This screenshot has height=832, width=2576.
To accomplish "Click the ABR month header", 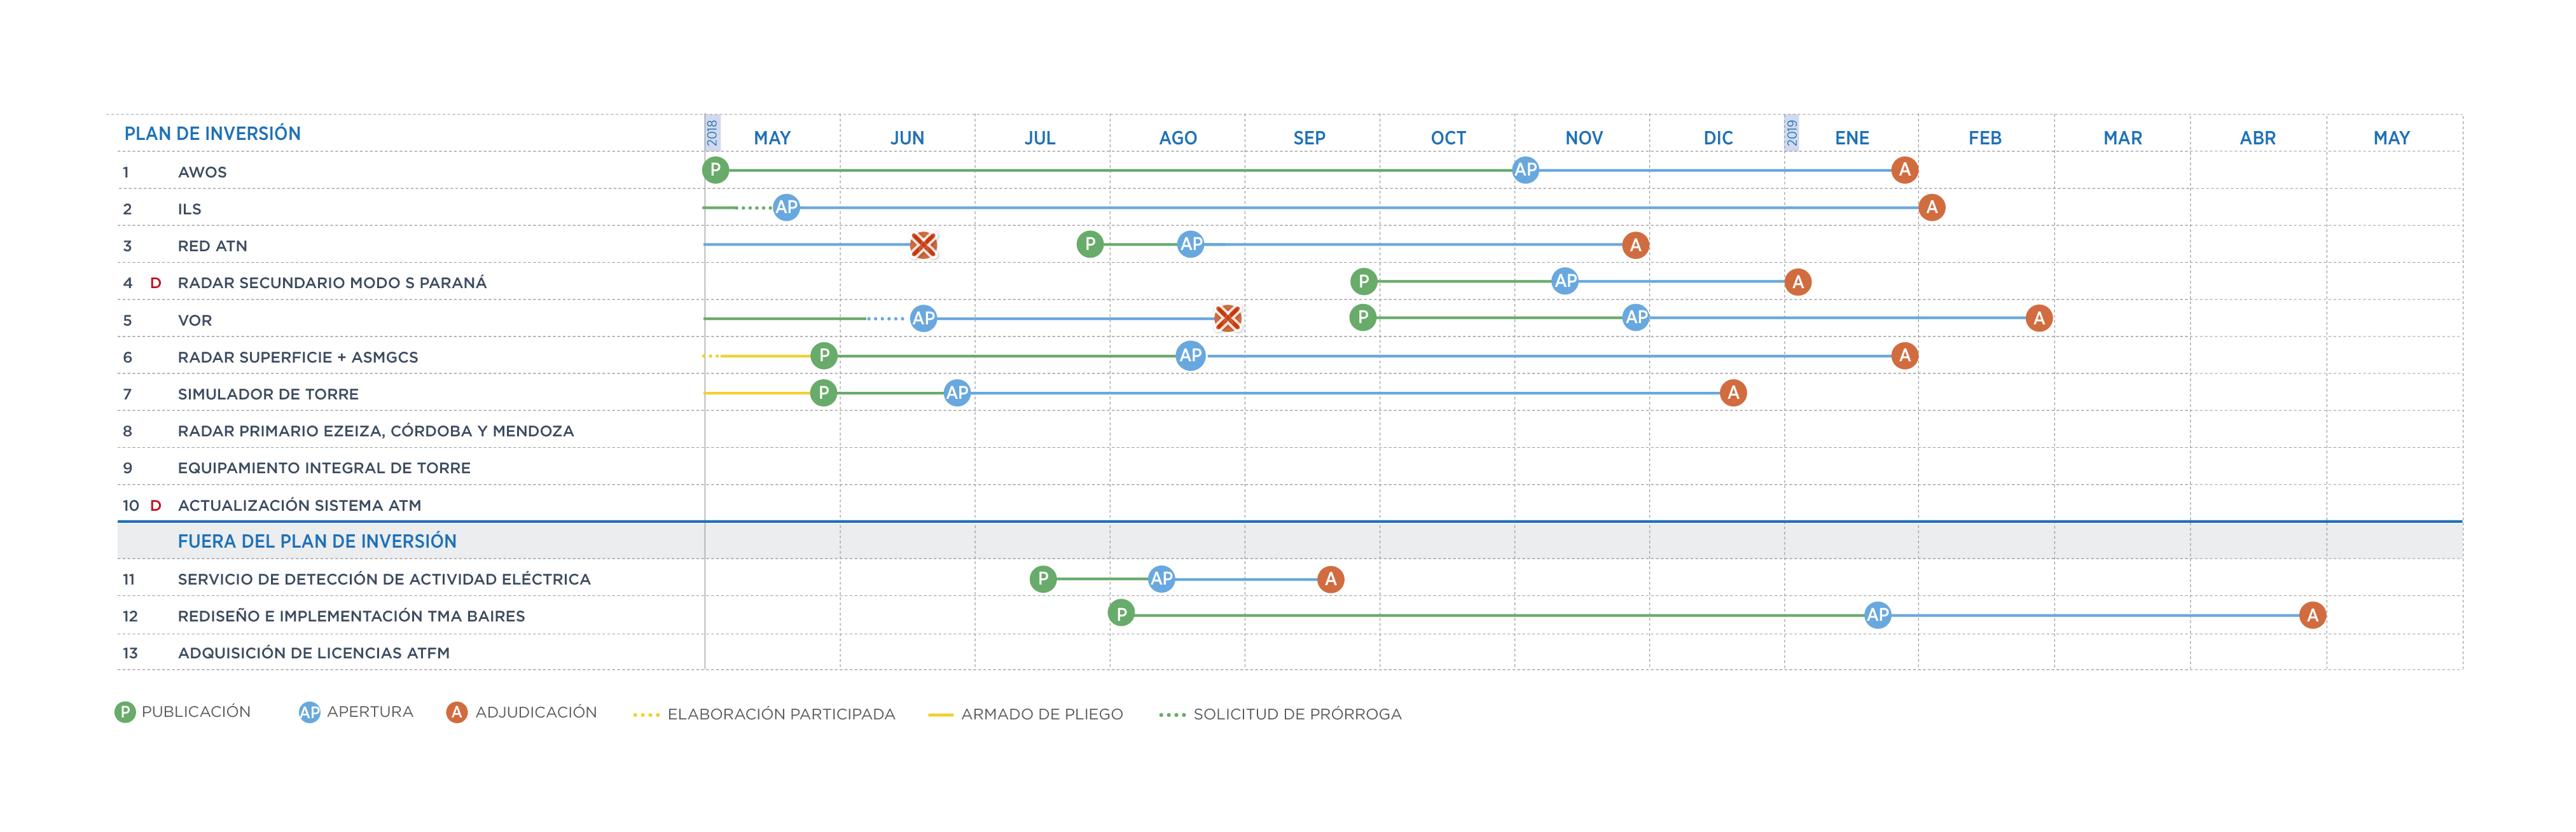I will point(2257,138).
